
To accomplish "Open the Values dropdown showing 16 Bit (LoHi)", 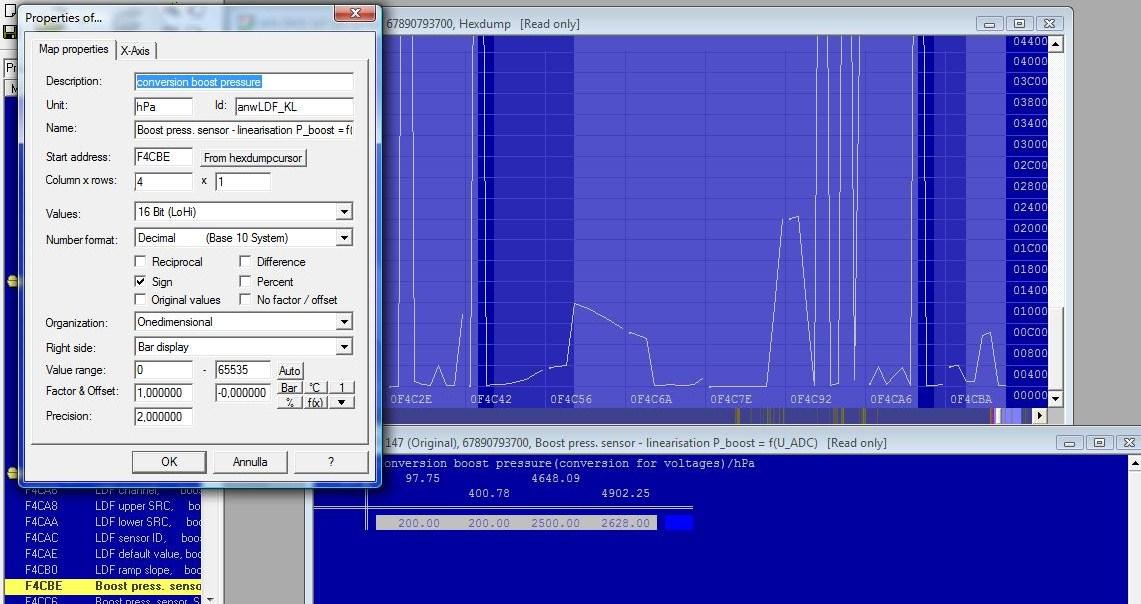I will click(344, 212).
